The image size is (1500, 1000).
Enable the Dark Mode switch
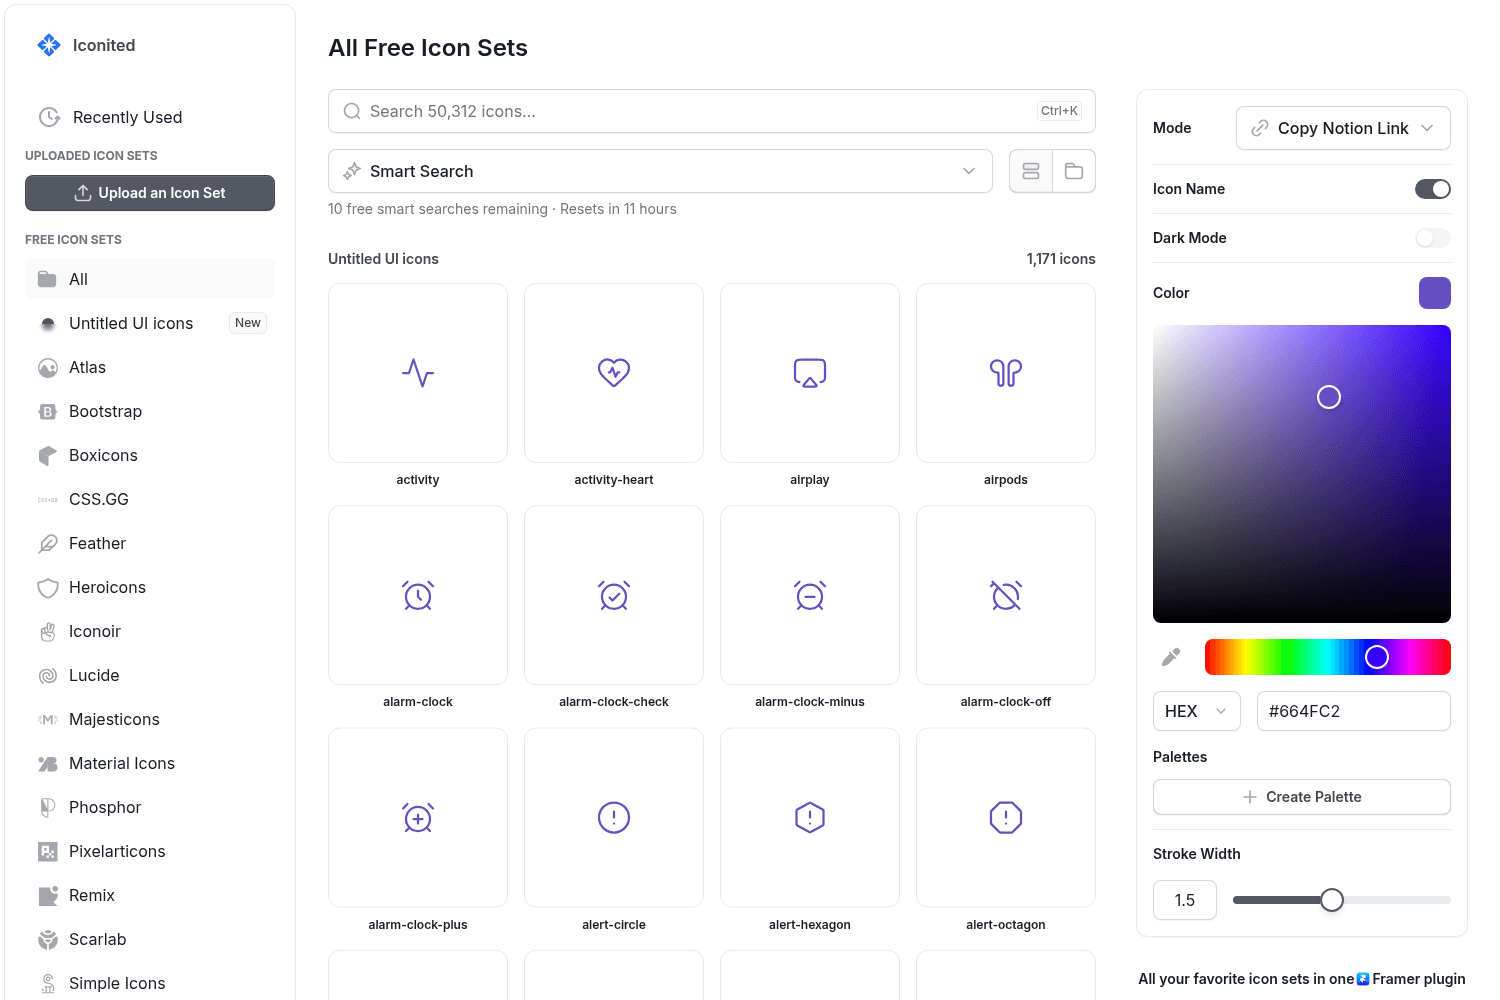pos(1432,238)
